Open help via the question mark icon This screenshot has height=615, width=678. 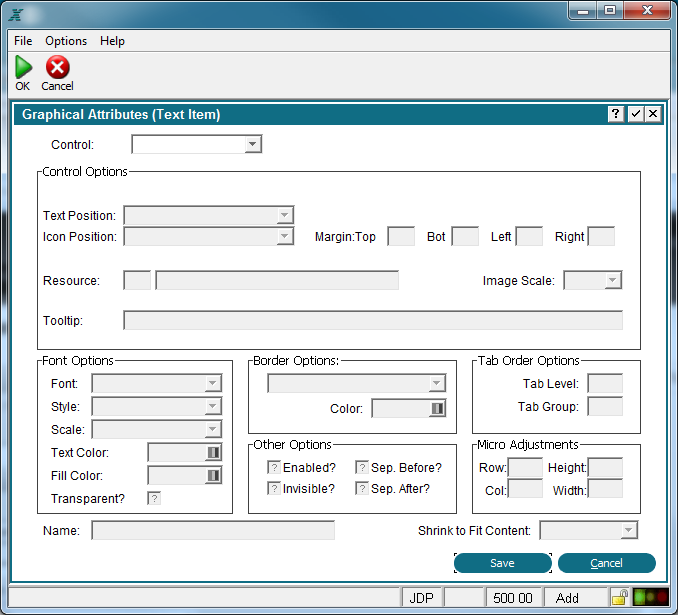point(616,114)
